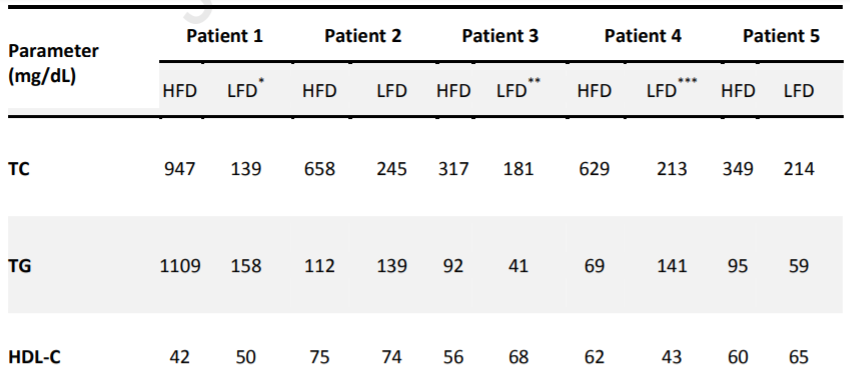This screenshot has width=850, height=379.
Task: Select the Patient 2 header text
Action: coord(363,36)
